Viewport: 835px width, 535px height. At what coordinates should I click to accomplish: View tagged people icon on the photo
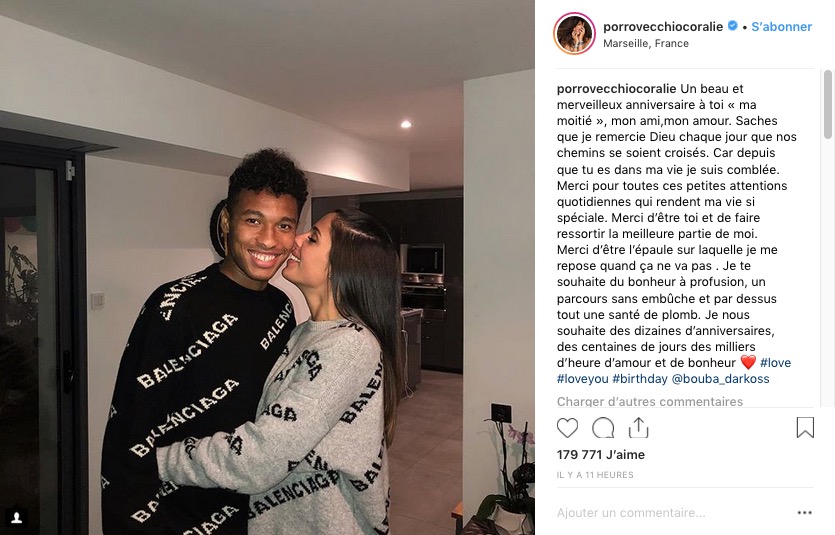click(x=17, y=517)
